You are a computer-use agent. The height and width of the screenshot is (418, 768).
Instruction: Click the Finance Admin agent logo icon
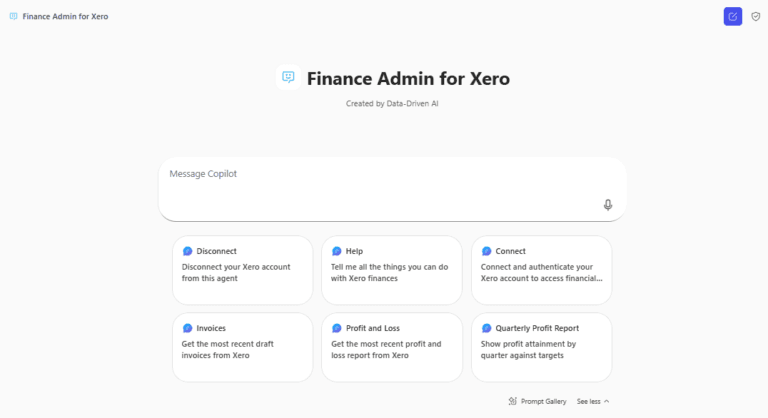click(x=289, y=78)
